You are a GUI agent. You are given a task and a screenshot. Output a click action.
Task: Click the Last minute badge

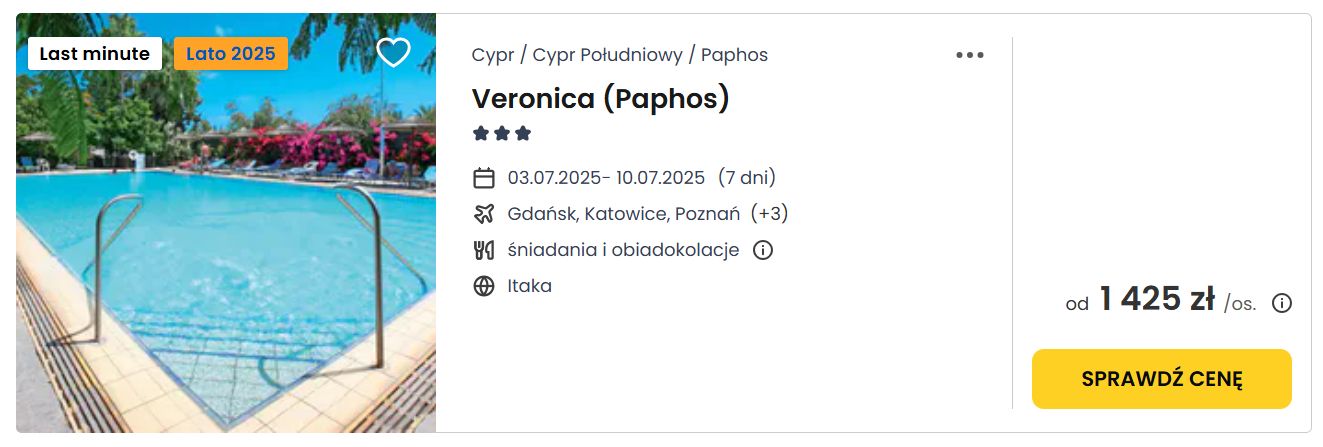95,54
